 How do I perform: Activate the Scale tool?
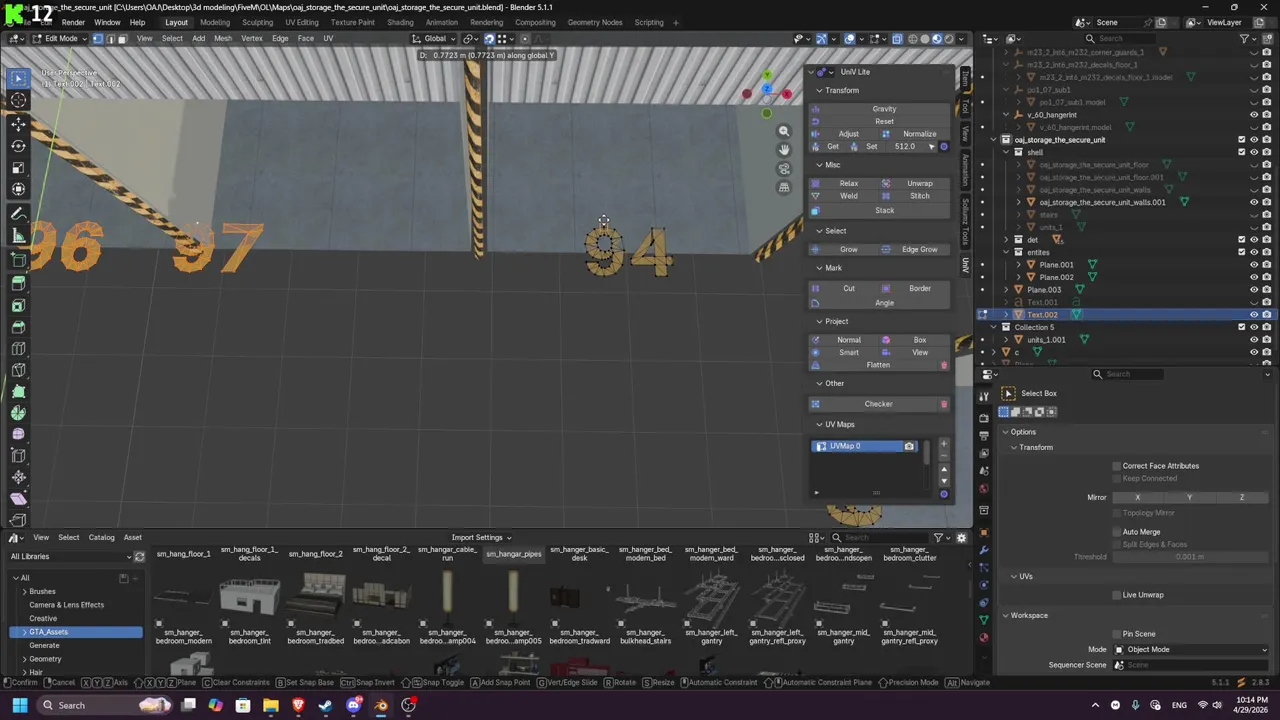pos(18,168)
